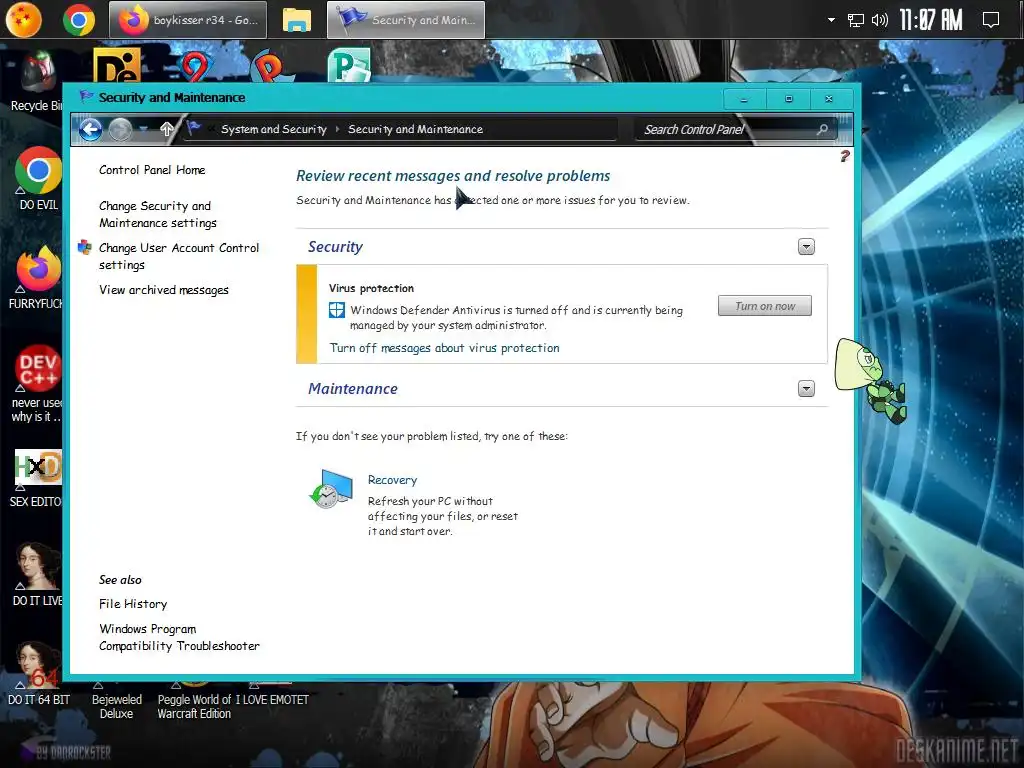The image size is (1024, 768).
Task: Click the Maintenance section heading
Action: click(x=353, y=389)
